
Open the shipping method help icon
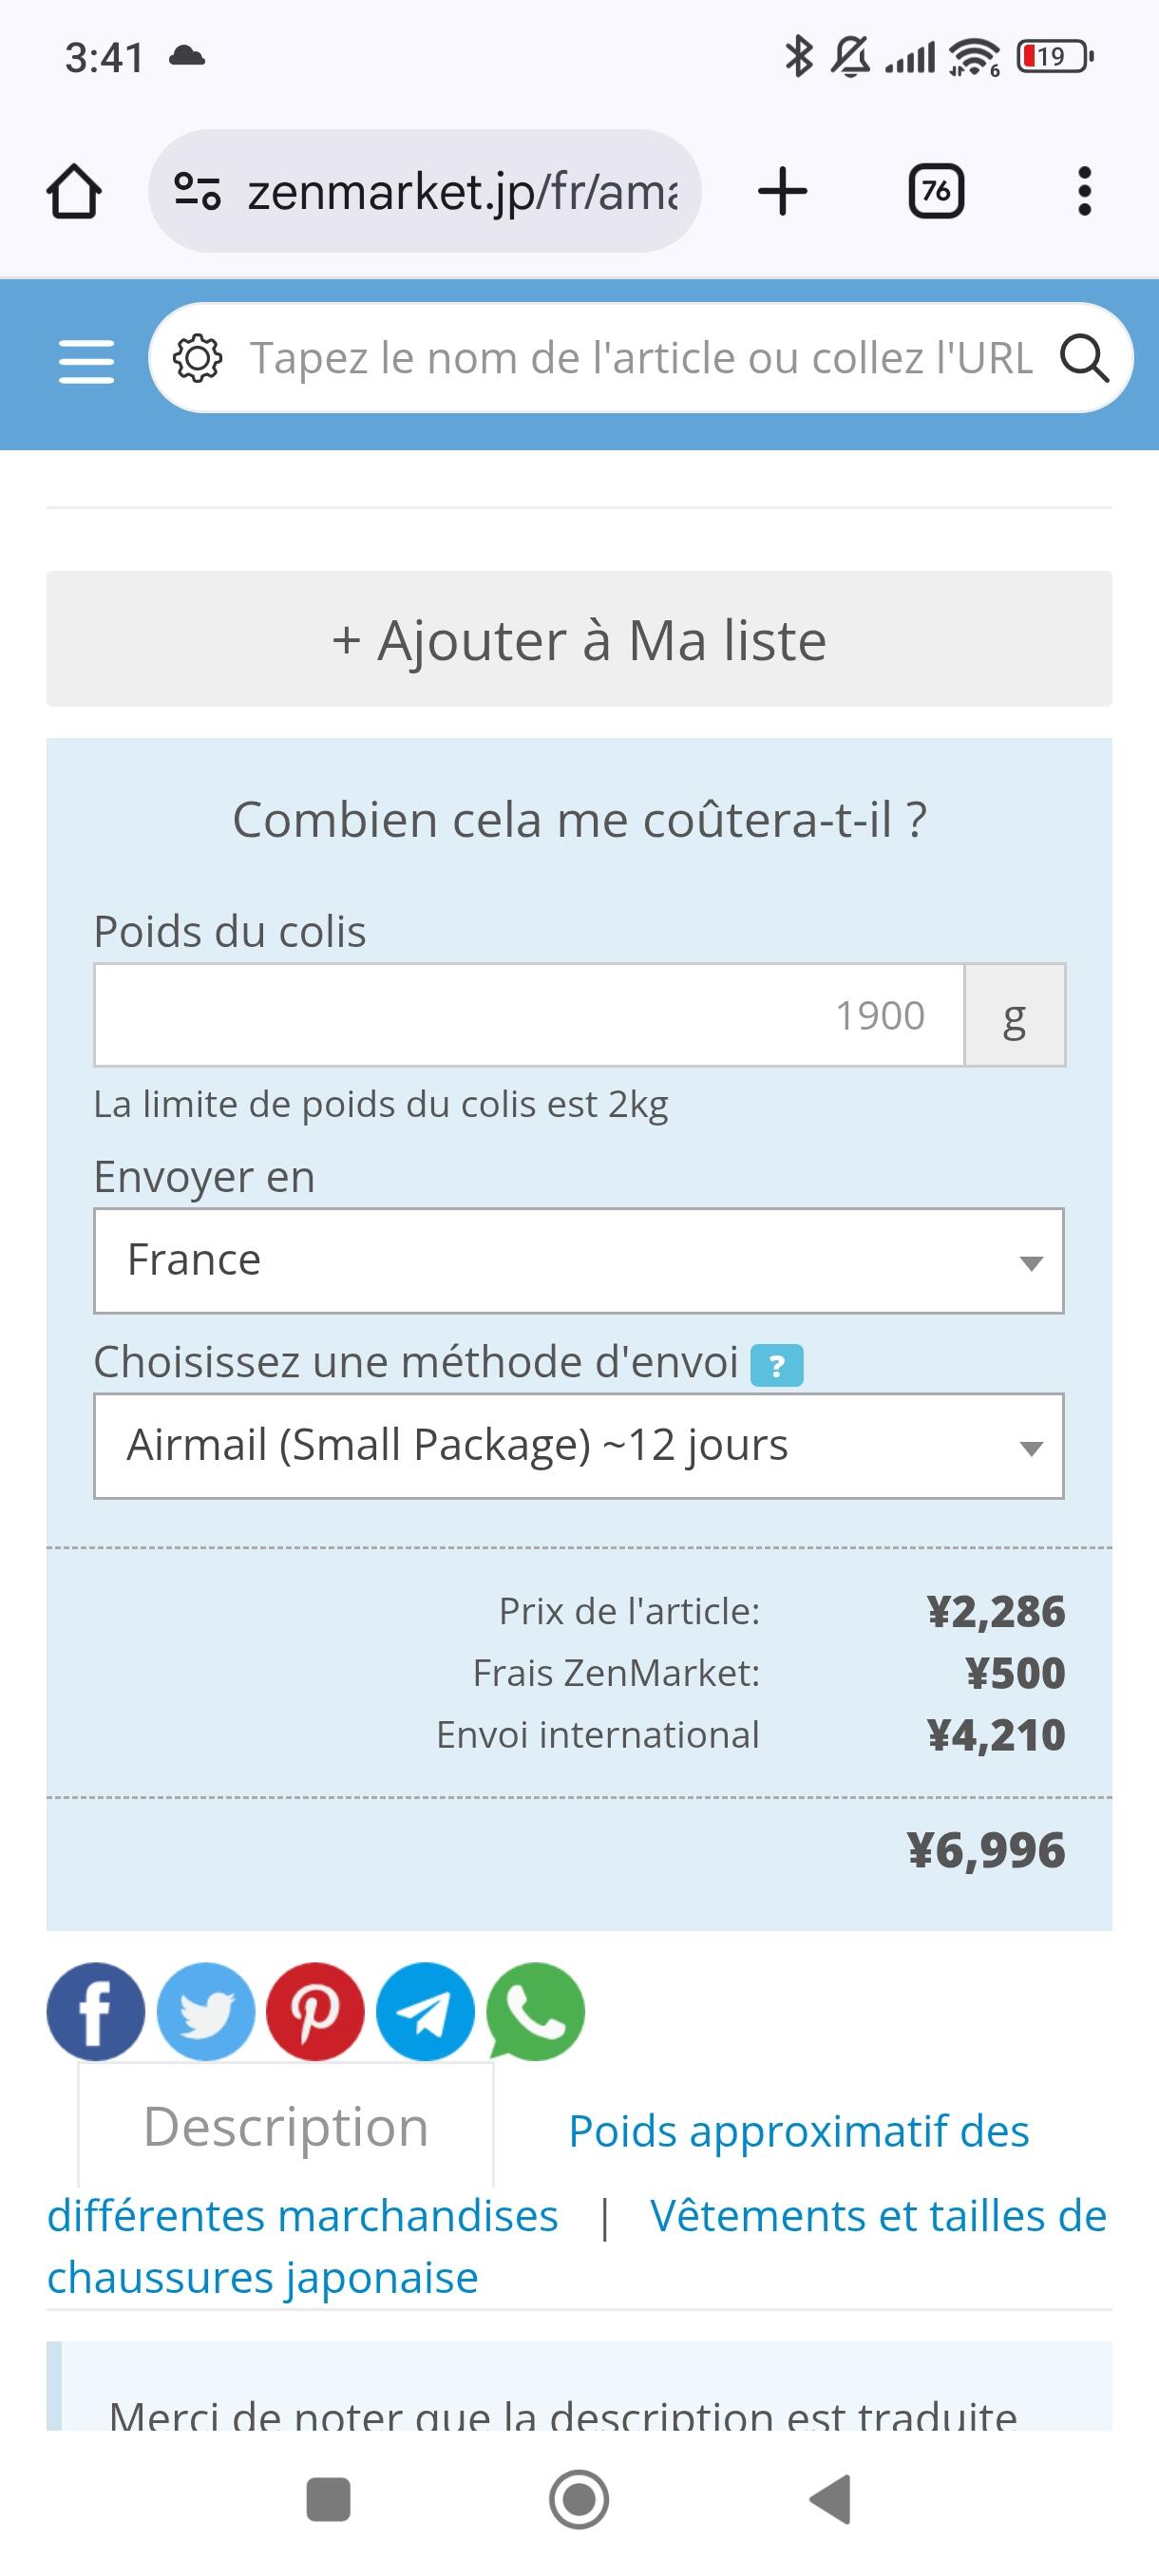pos(777,1366)
